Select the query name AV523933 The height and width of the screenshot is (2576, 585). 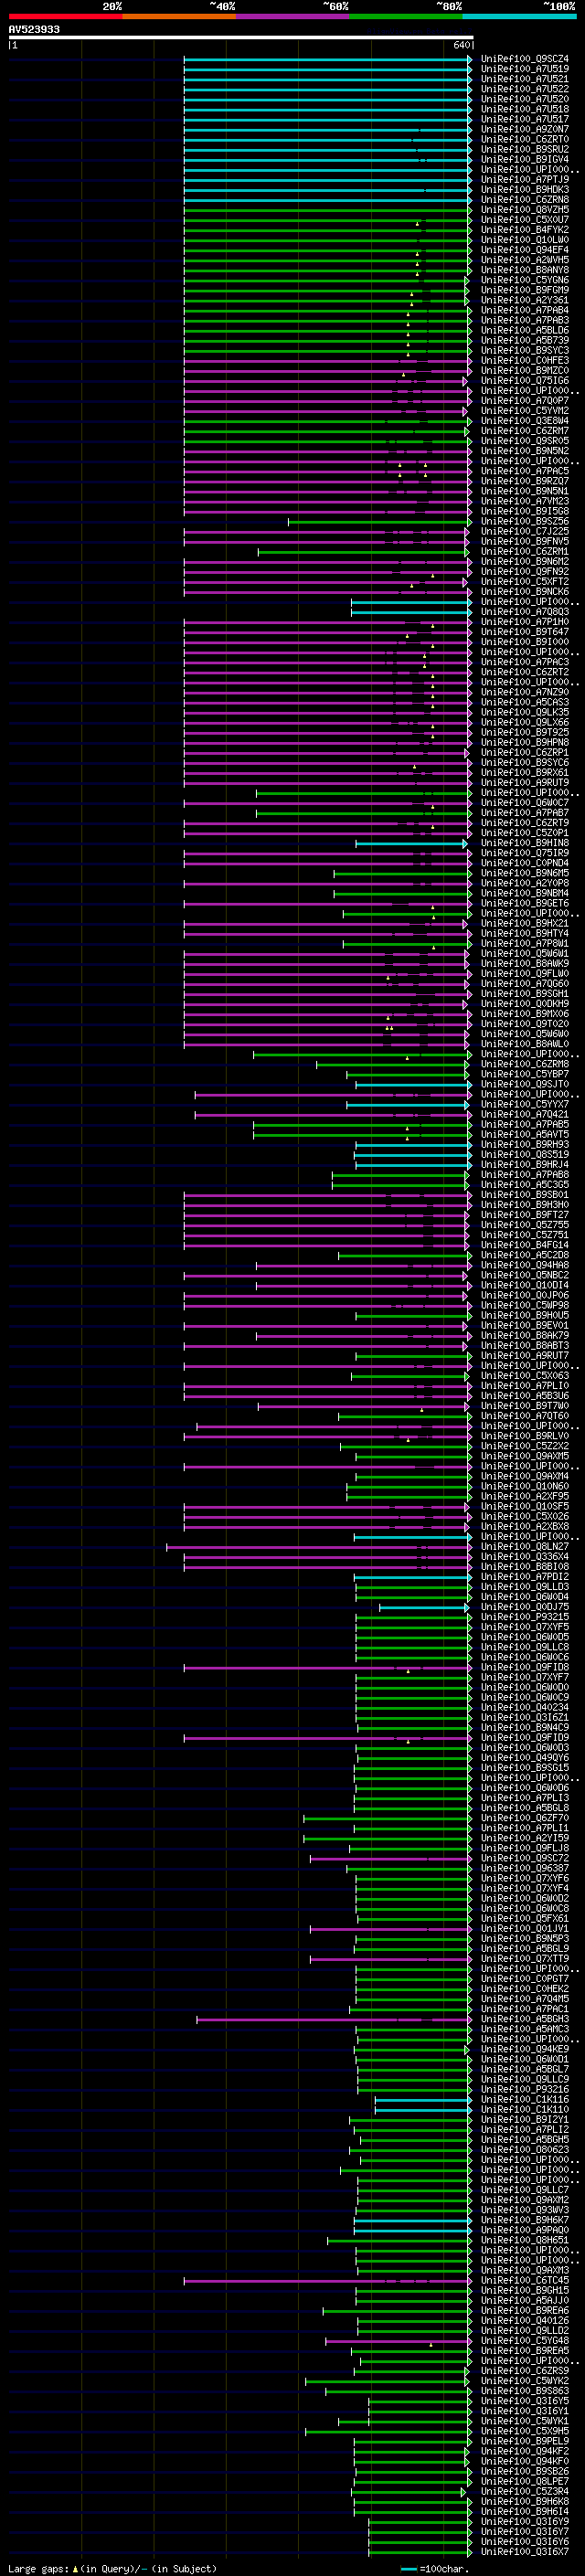click(34, 30)
